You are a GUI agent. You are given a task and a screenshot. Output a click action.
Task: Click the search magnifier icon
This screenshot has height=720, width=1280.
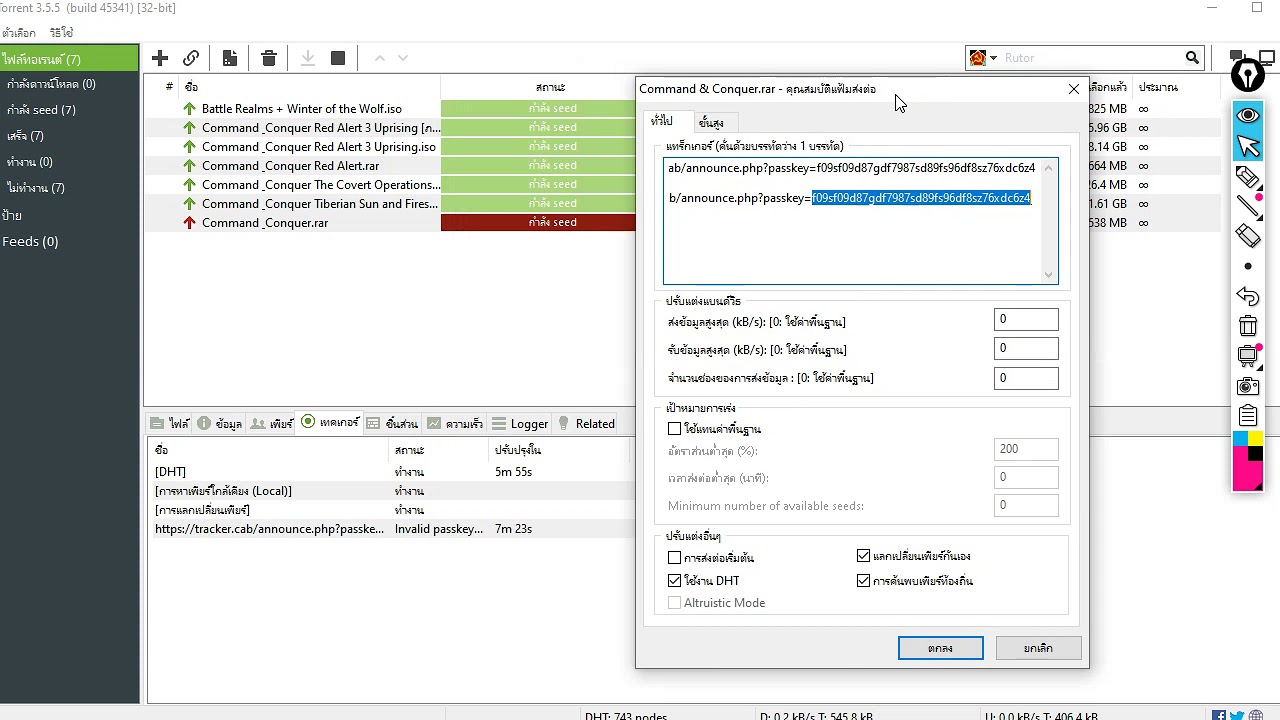tap(1192, 58)
